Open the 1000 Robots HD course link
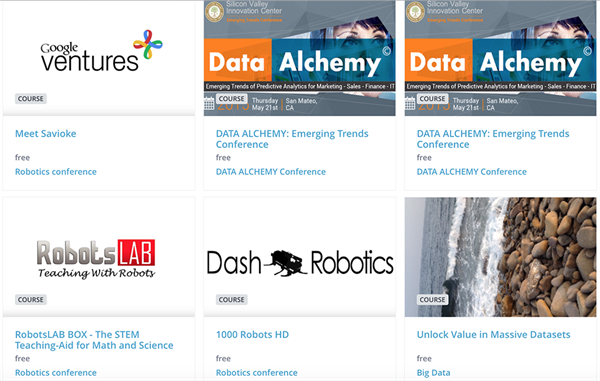Screen dimensions: 600x381 [252, 334]
